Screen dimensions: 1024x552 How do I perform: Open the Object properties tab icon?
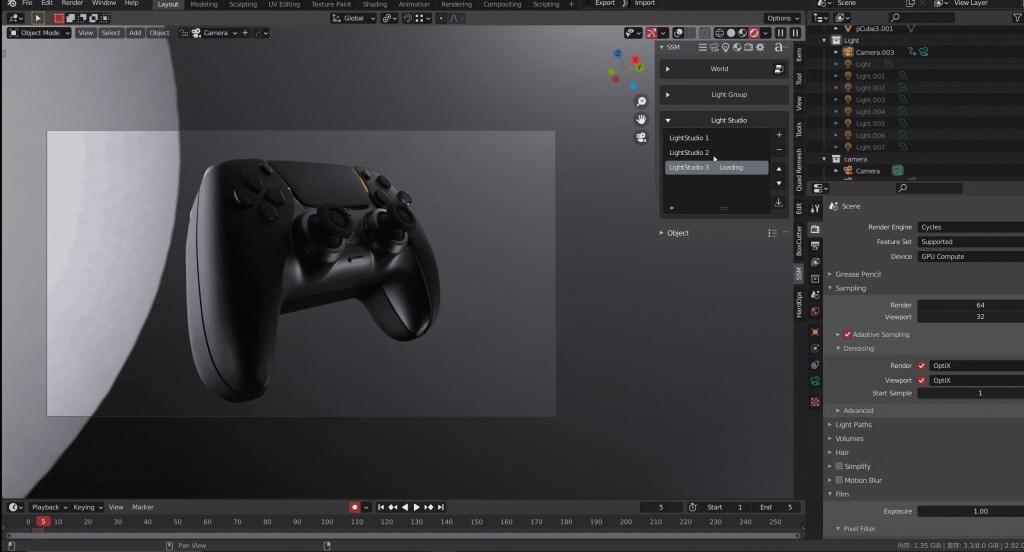[x=815, y=332]
